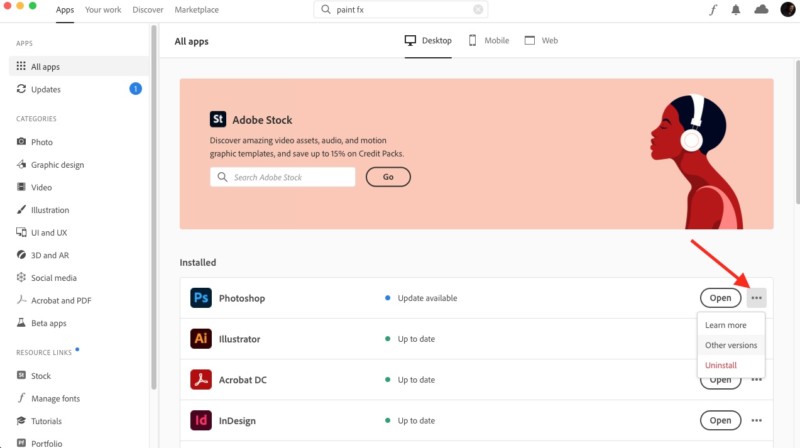Viewport: 800px width, 448px height.
Task: Expand more options for InDesign
Action: tap(756, 420)
